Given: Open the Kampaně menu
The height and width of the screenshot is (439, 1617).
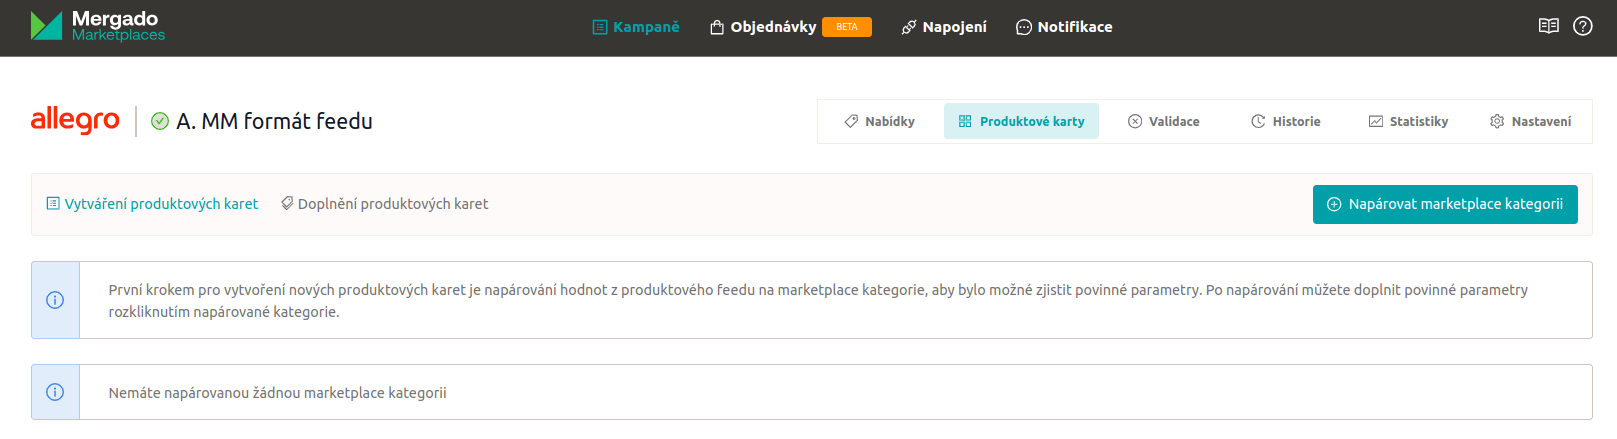Looking at the screenshot, I should pos(636,27).
